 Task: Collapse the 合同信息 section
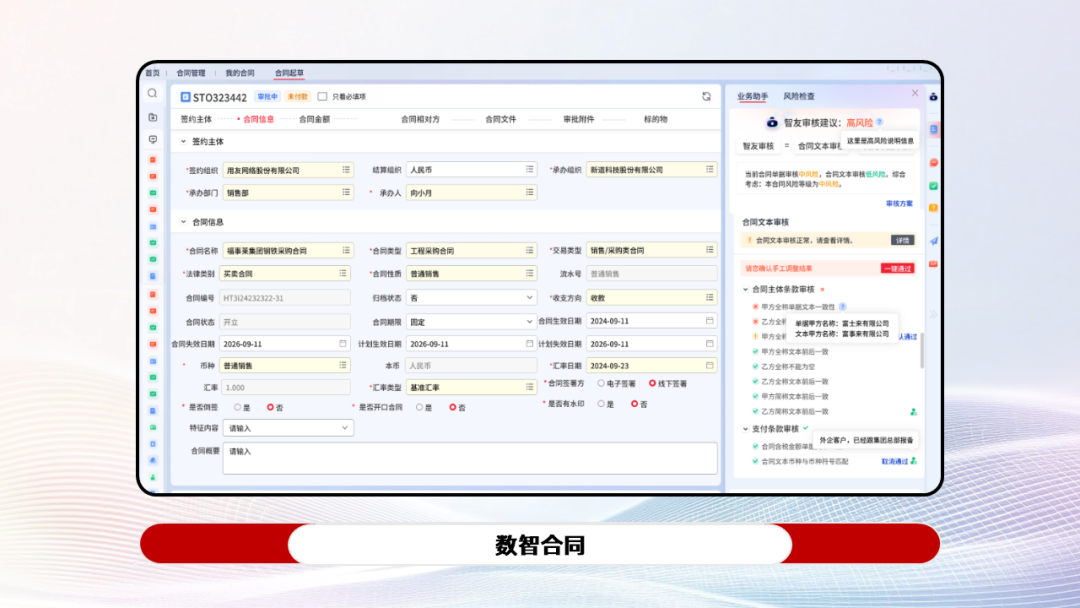click(183, 222)
